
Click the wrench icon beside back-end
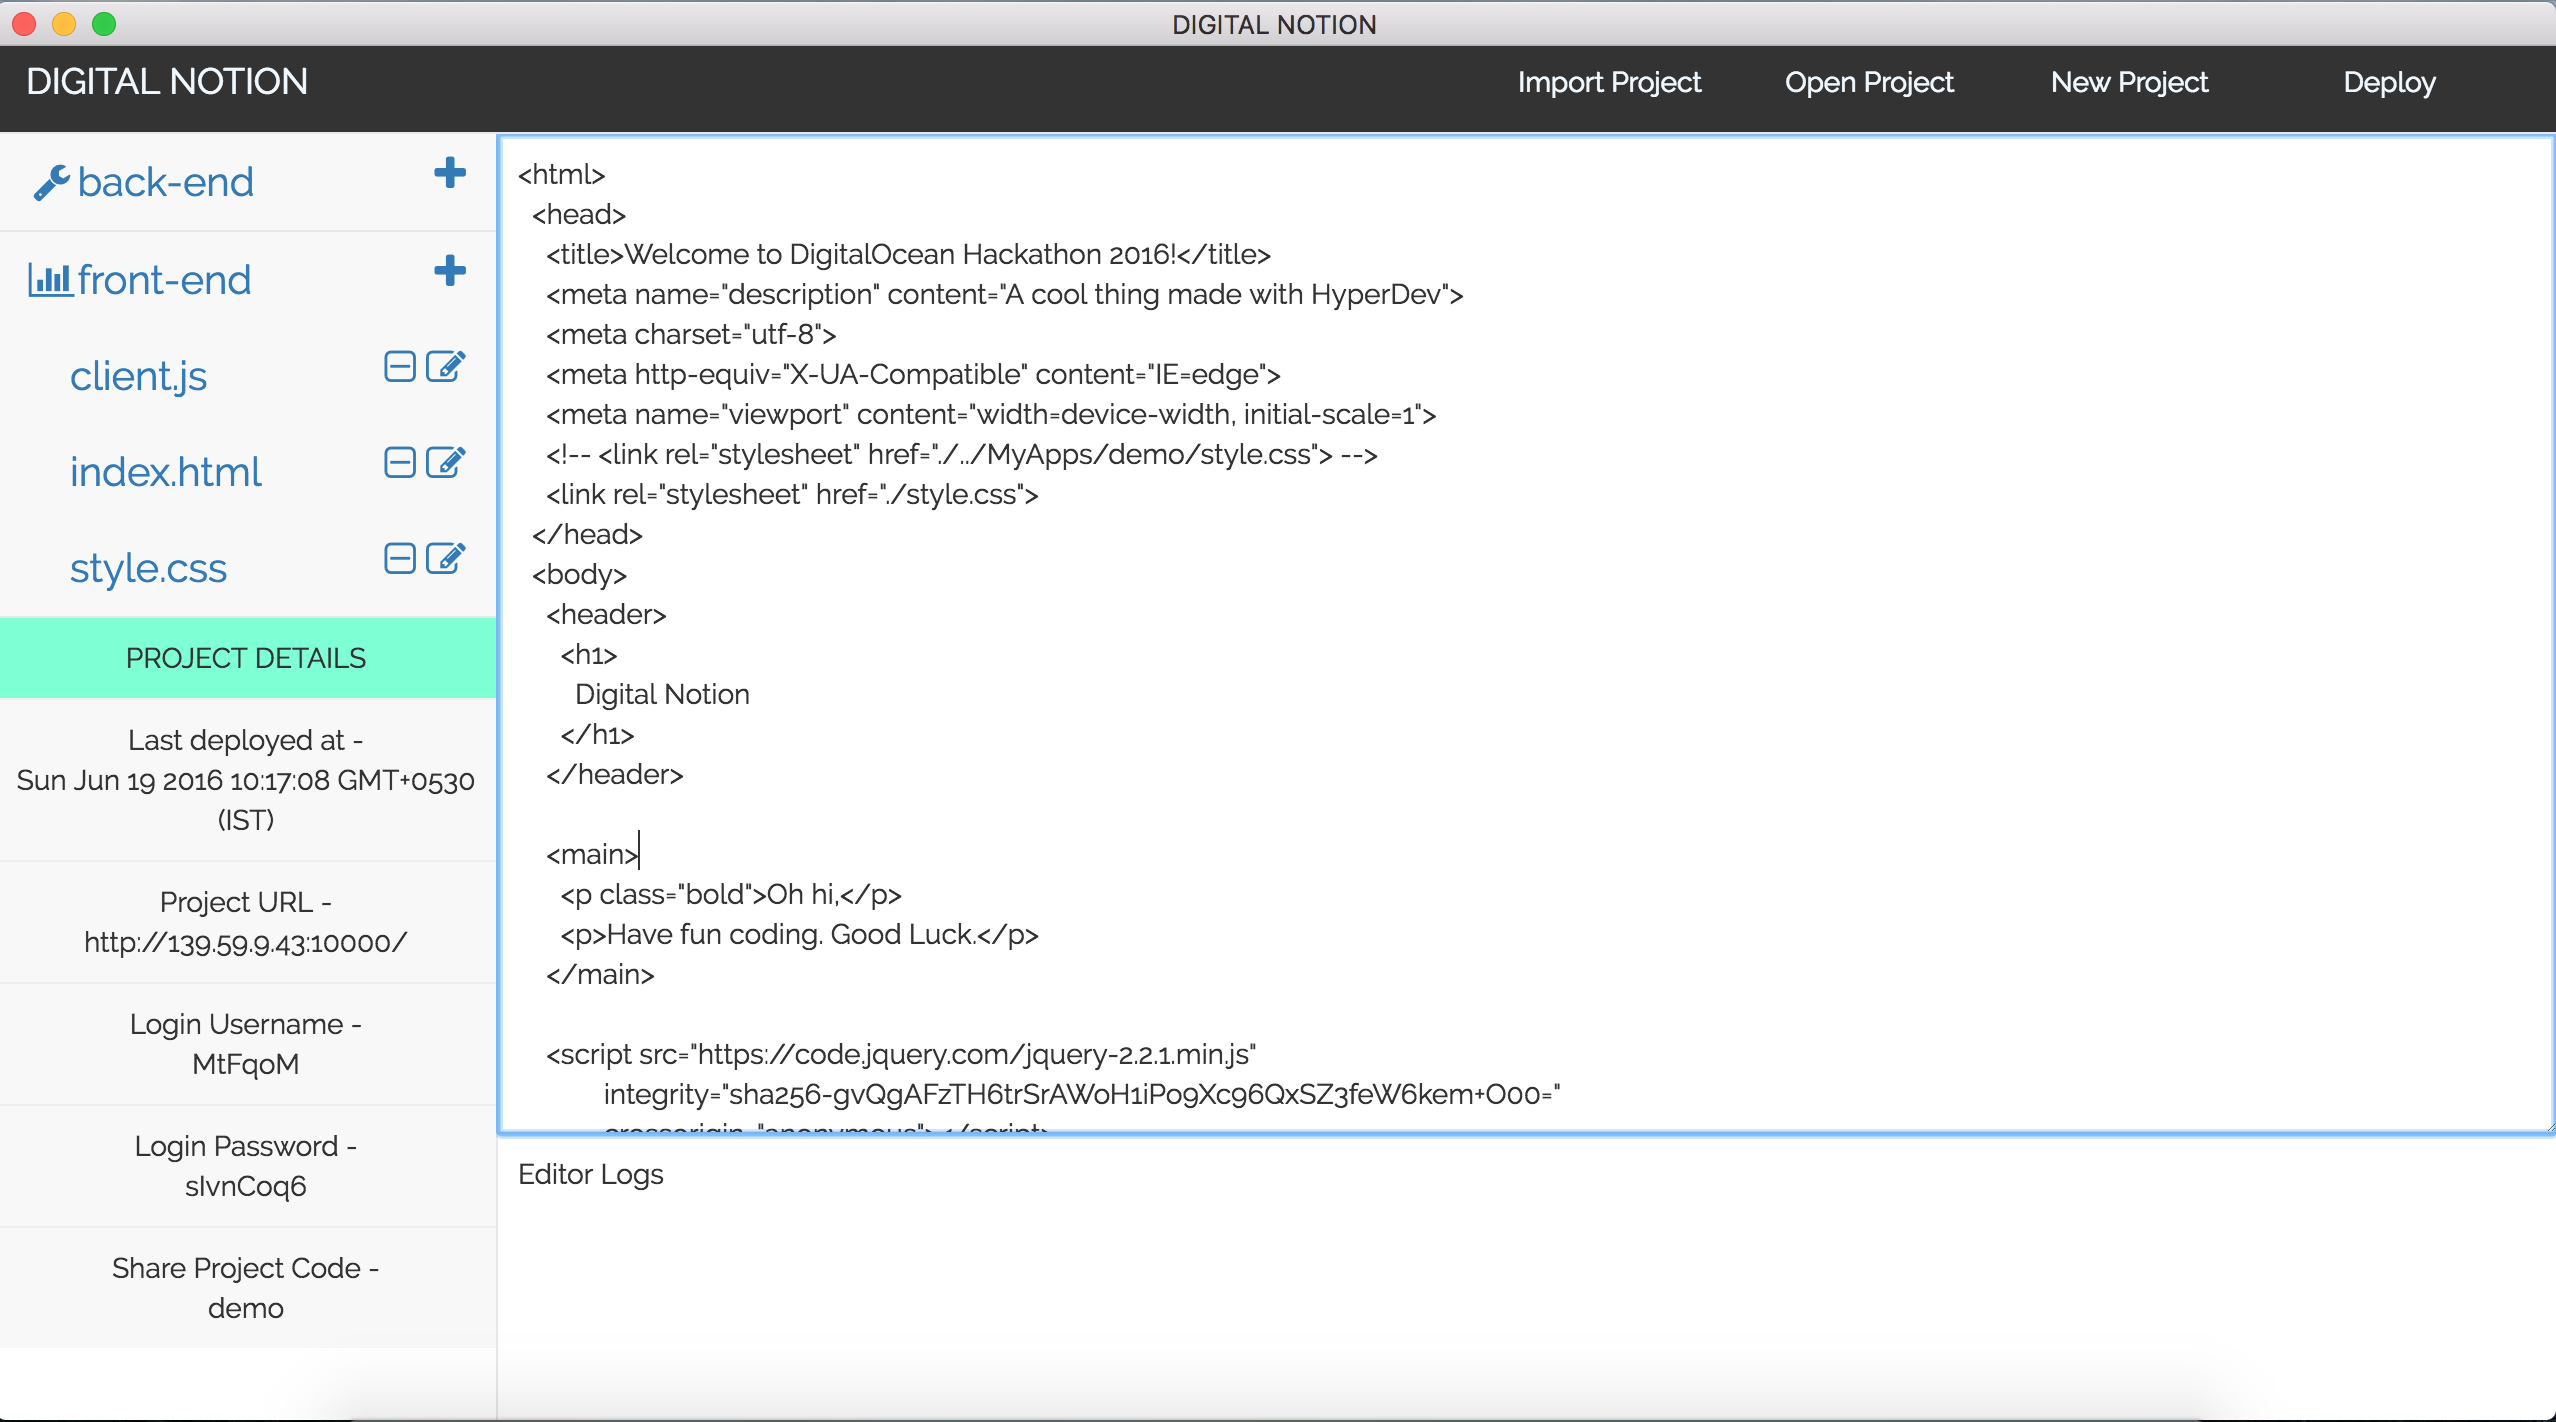click(x=50, y=183)
